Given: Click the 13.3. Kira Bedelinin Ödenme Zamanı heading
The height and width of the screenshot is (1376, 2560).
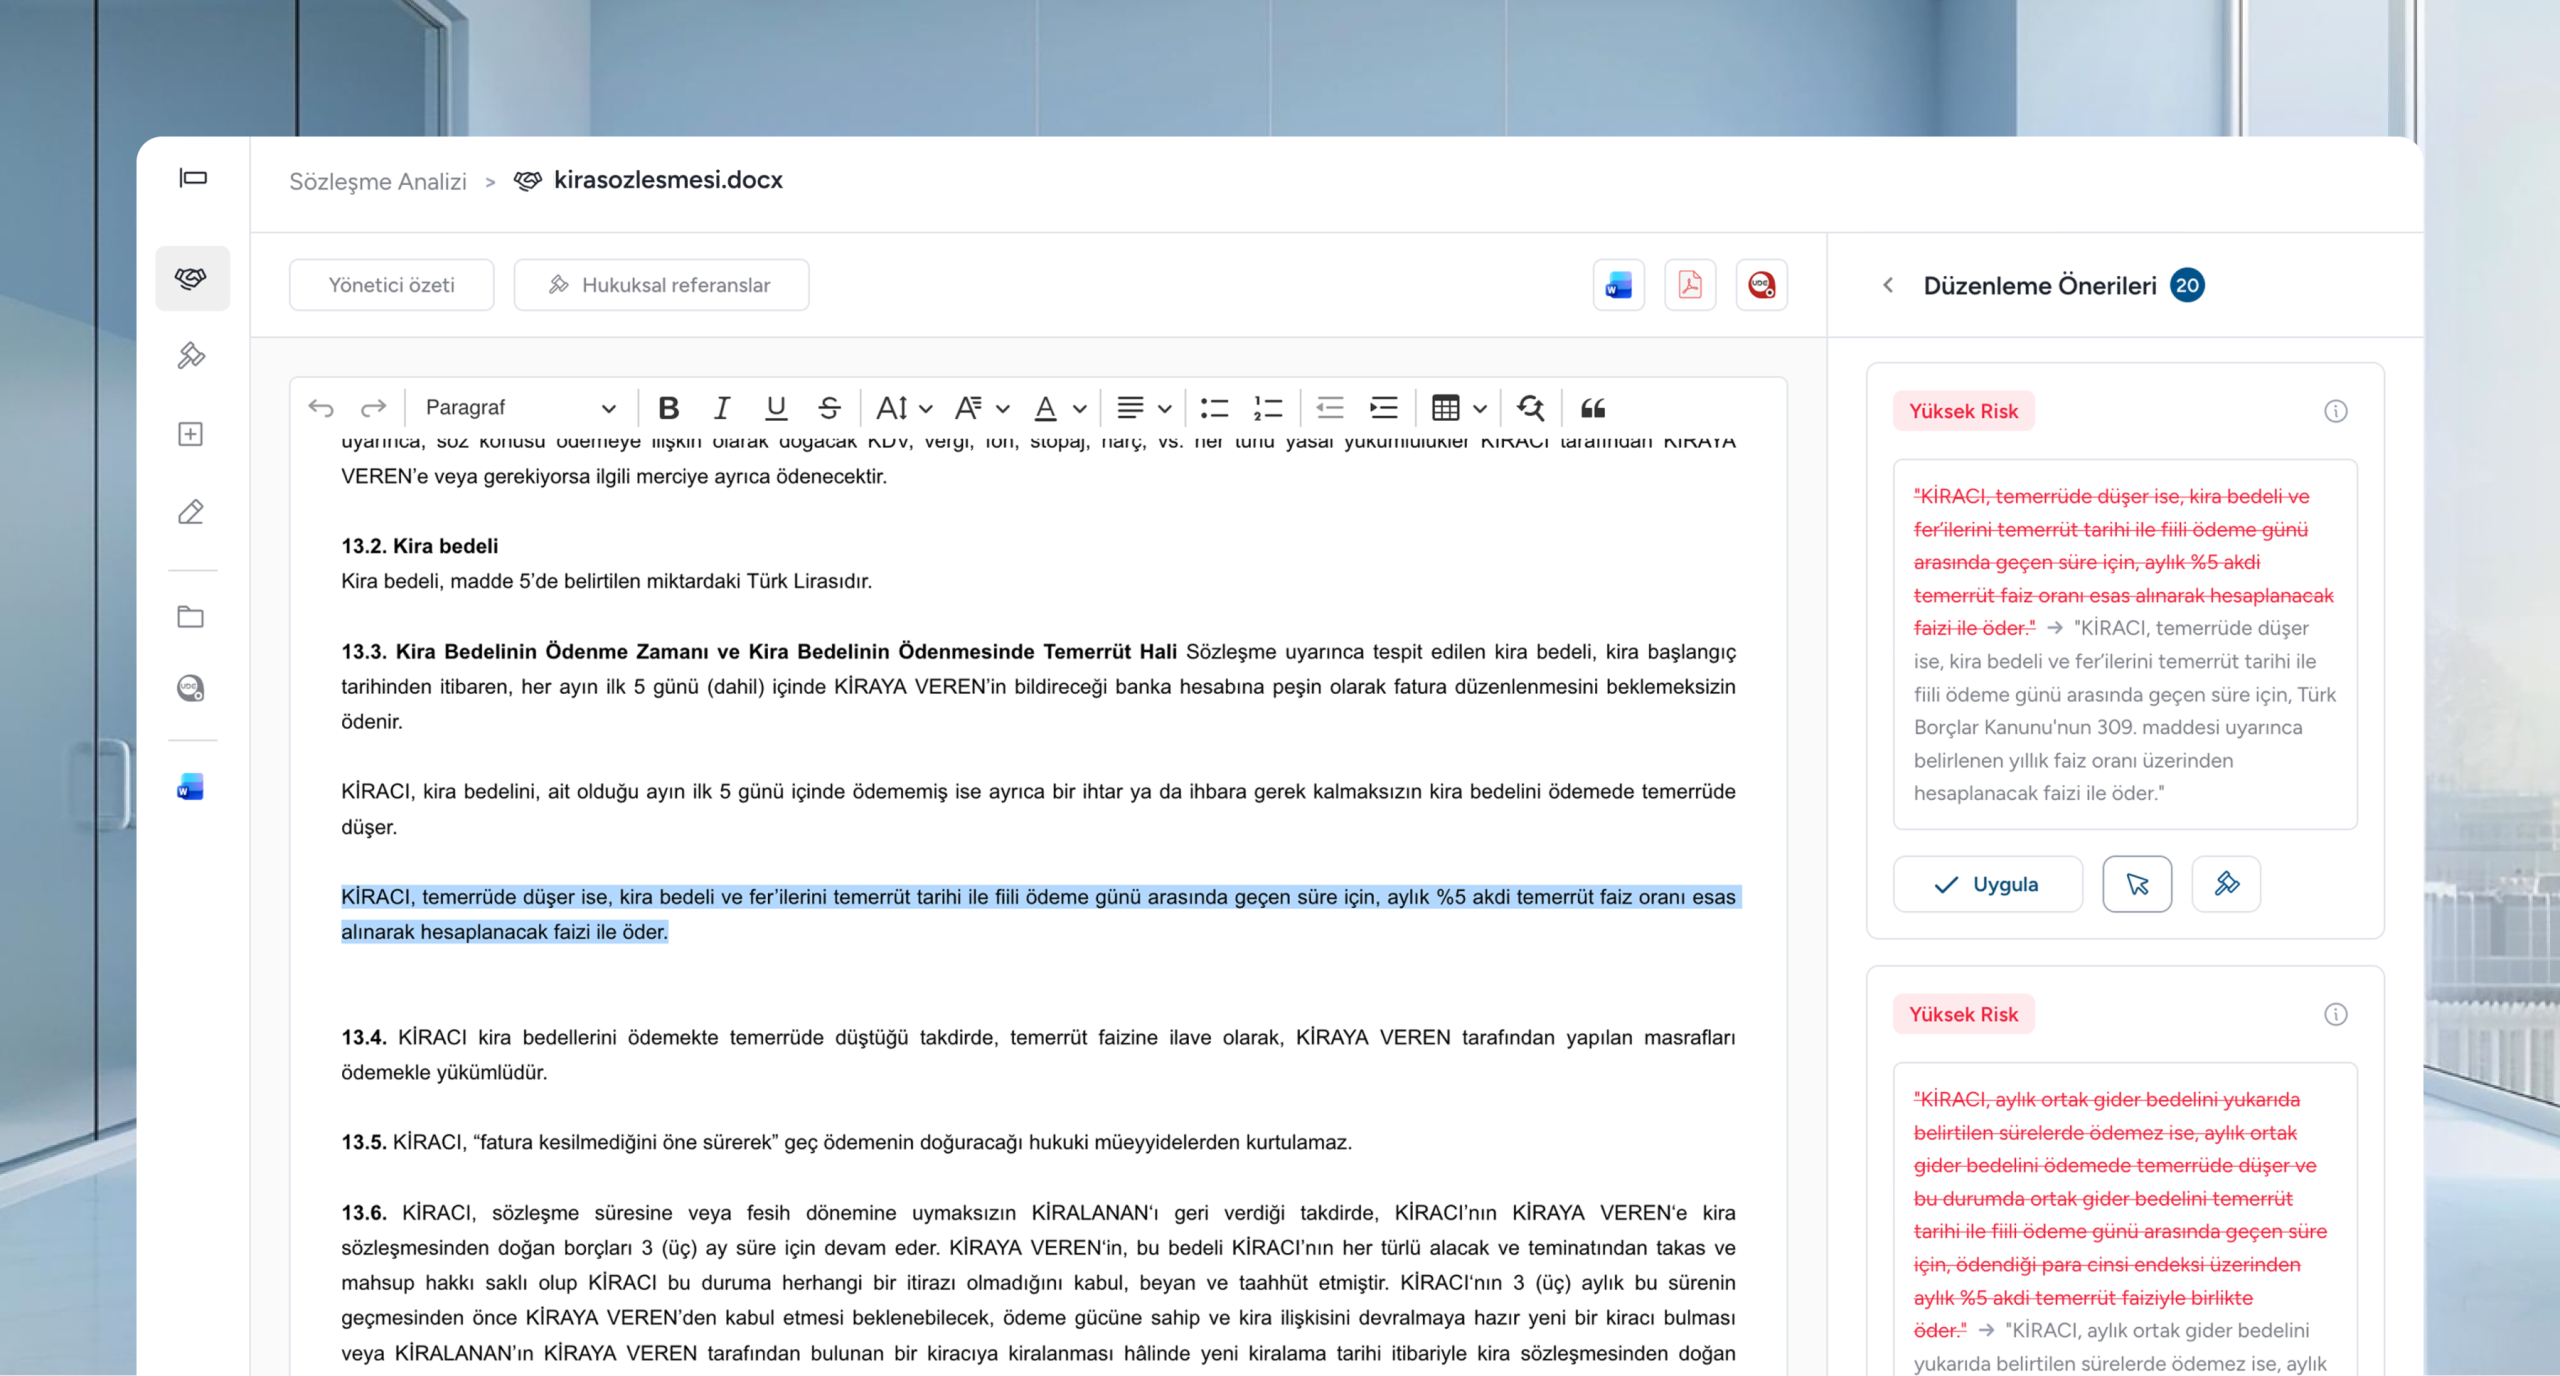Looking at the screenshot, I should 758,652.
